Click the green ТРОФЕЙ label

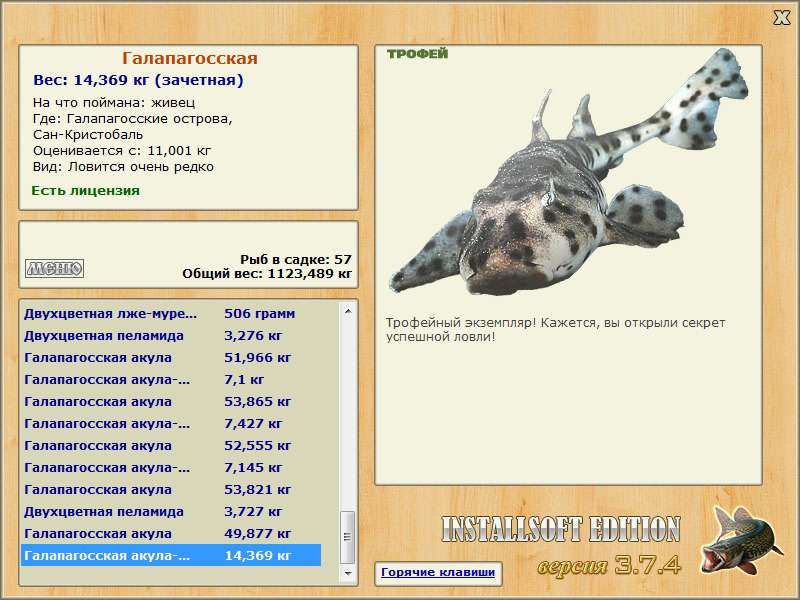(x=417, y=54)
